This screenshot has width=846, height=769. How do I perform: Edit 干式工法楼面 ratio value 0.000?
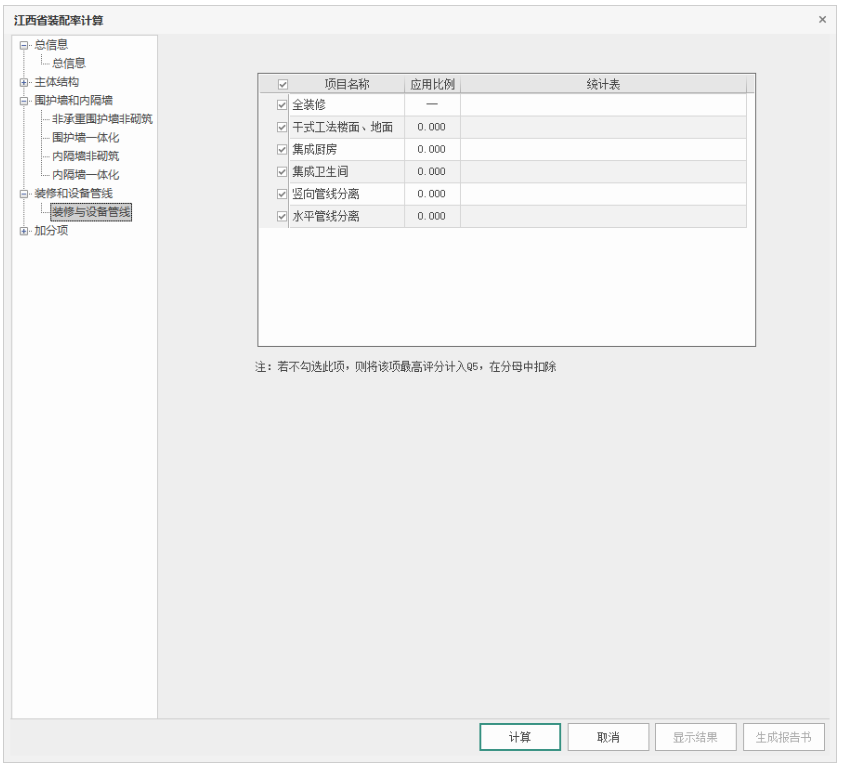[x=432, y=127]
